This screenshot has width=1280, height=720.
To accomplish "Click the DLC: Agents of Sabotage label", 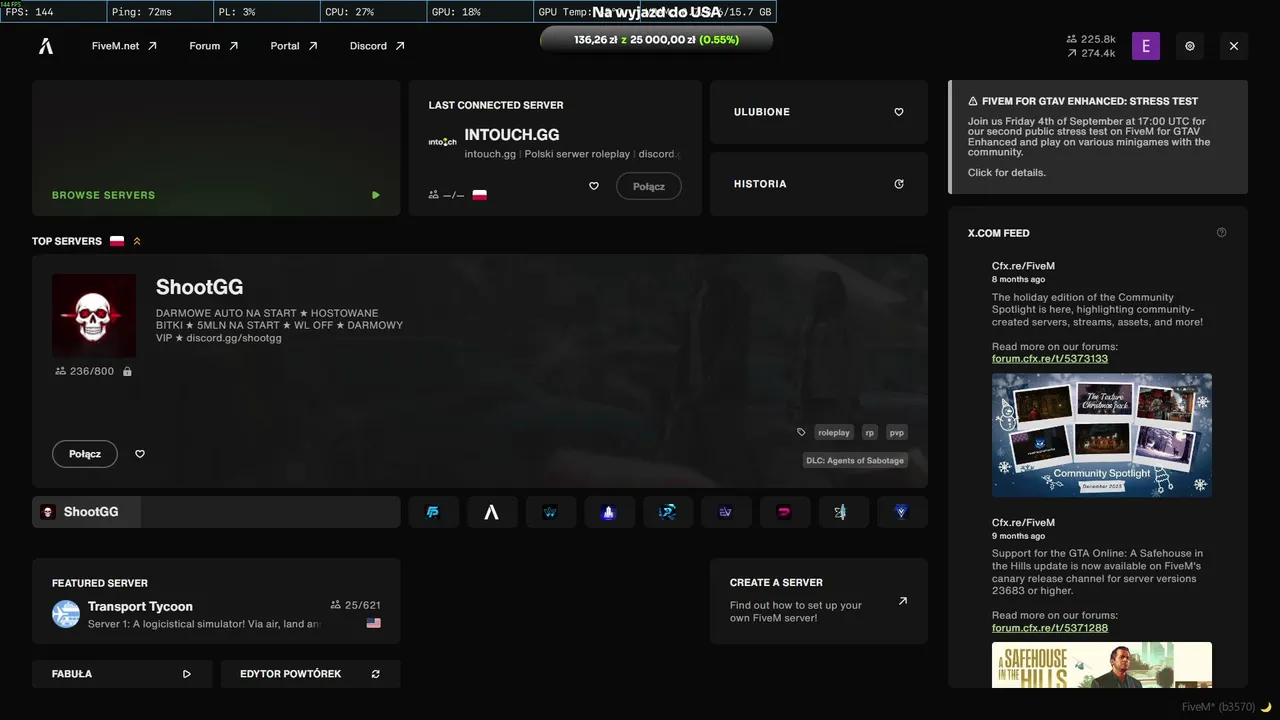I will pyautogui.click(x=855, y=461).
